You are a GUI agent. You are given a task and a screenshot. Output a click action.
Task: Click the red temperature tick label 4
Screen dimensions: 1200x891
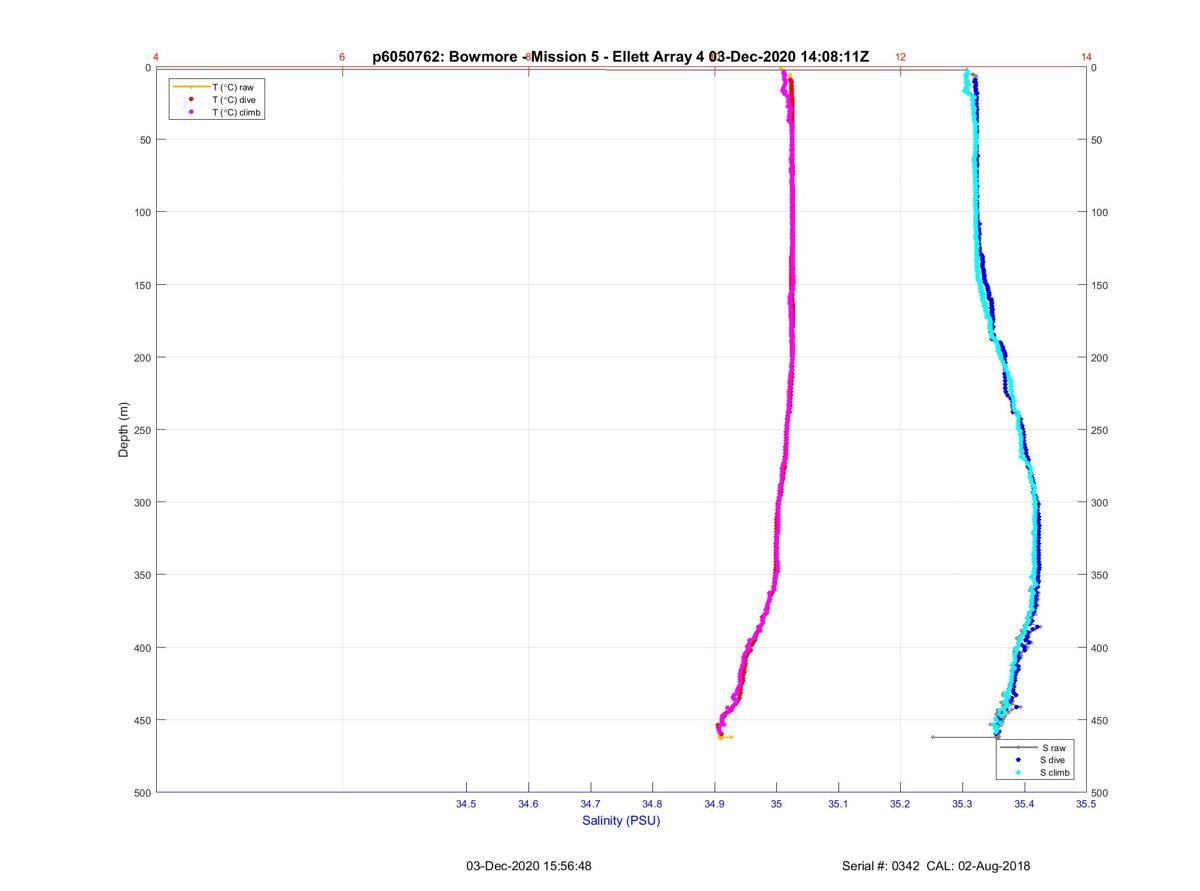156,57
